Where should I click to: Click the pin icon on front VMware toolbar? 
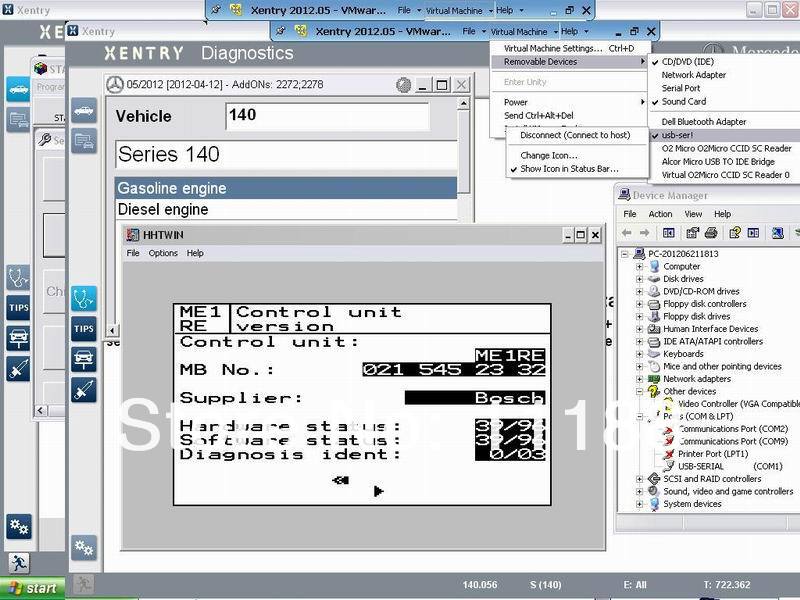pos(281,31)
